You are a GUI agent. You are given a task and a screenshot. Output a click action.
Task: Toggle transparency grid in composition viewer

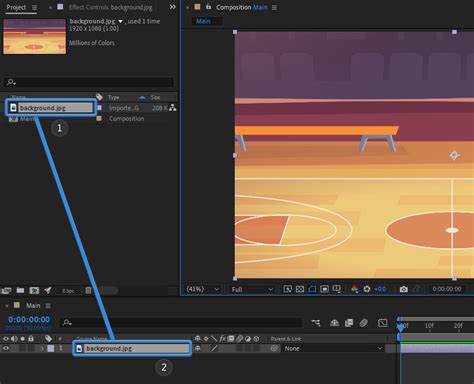(x=300, y=289)
